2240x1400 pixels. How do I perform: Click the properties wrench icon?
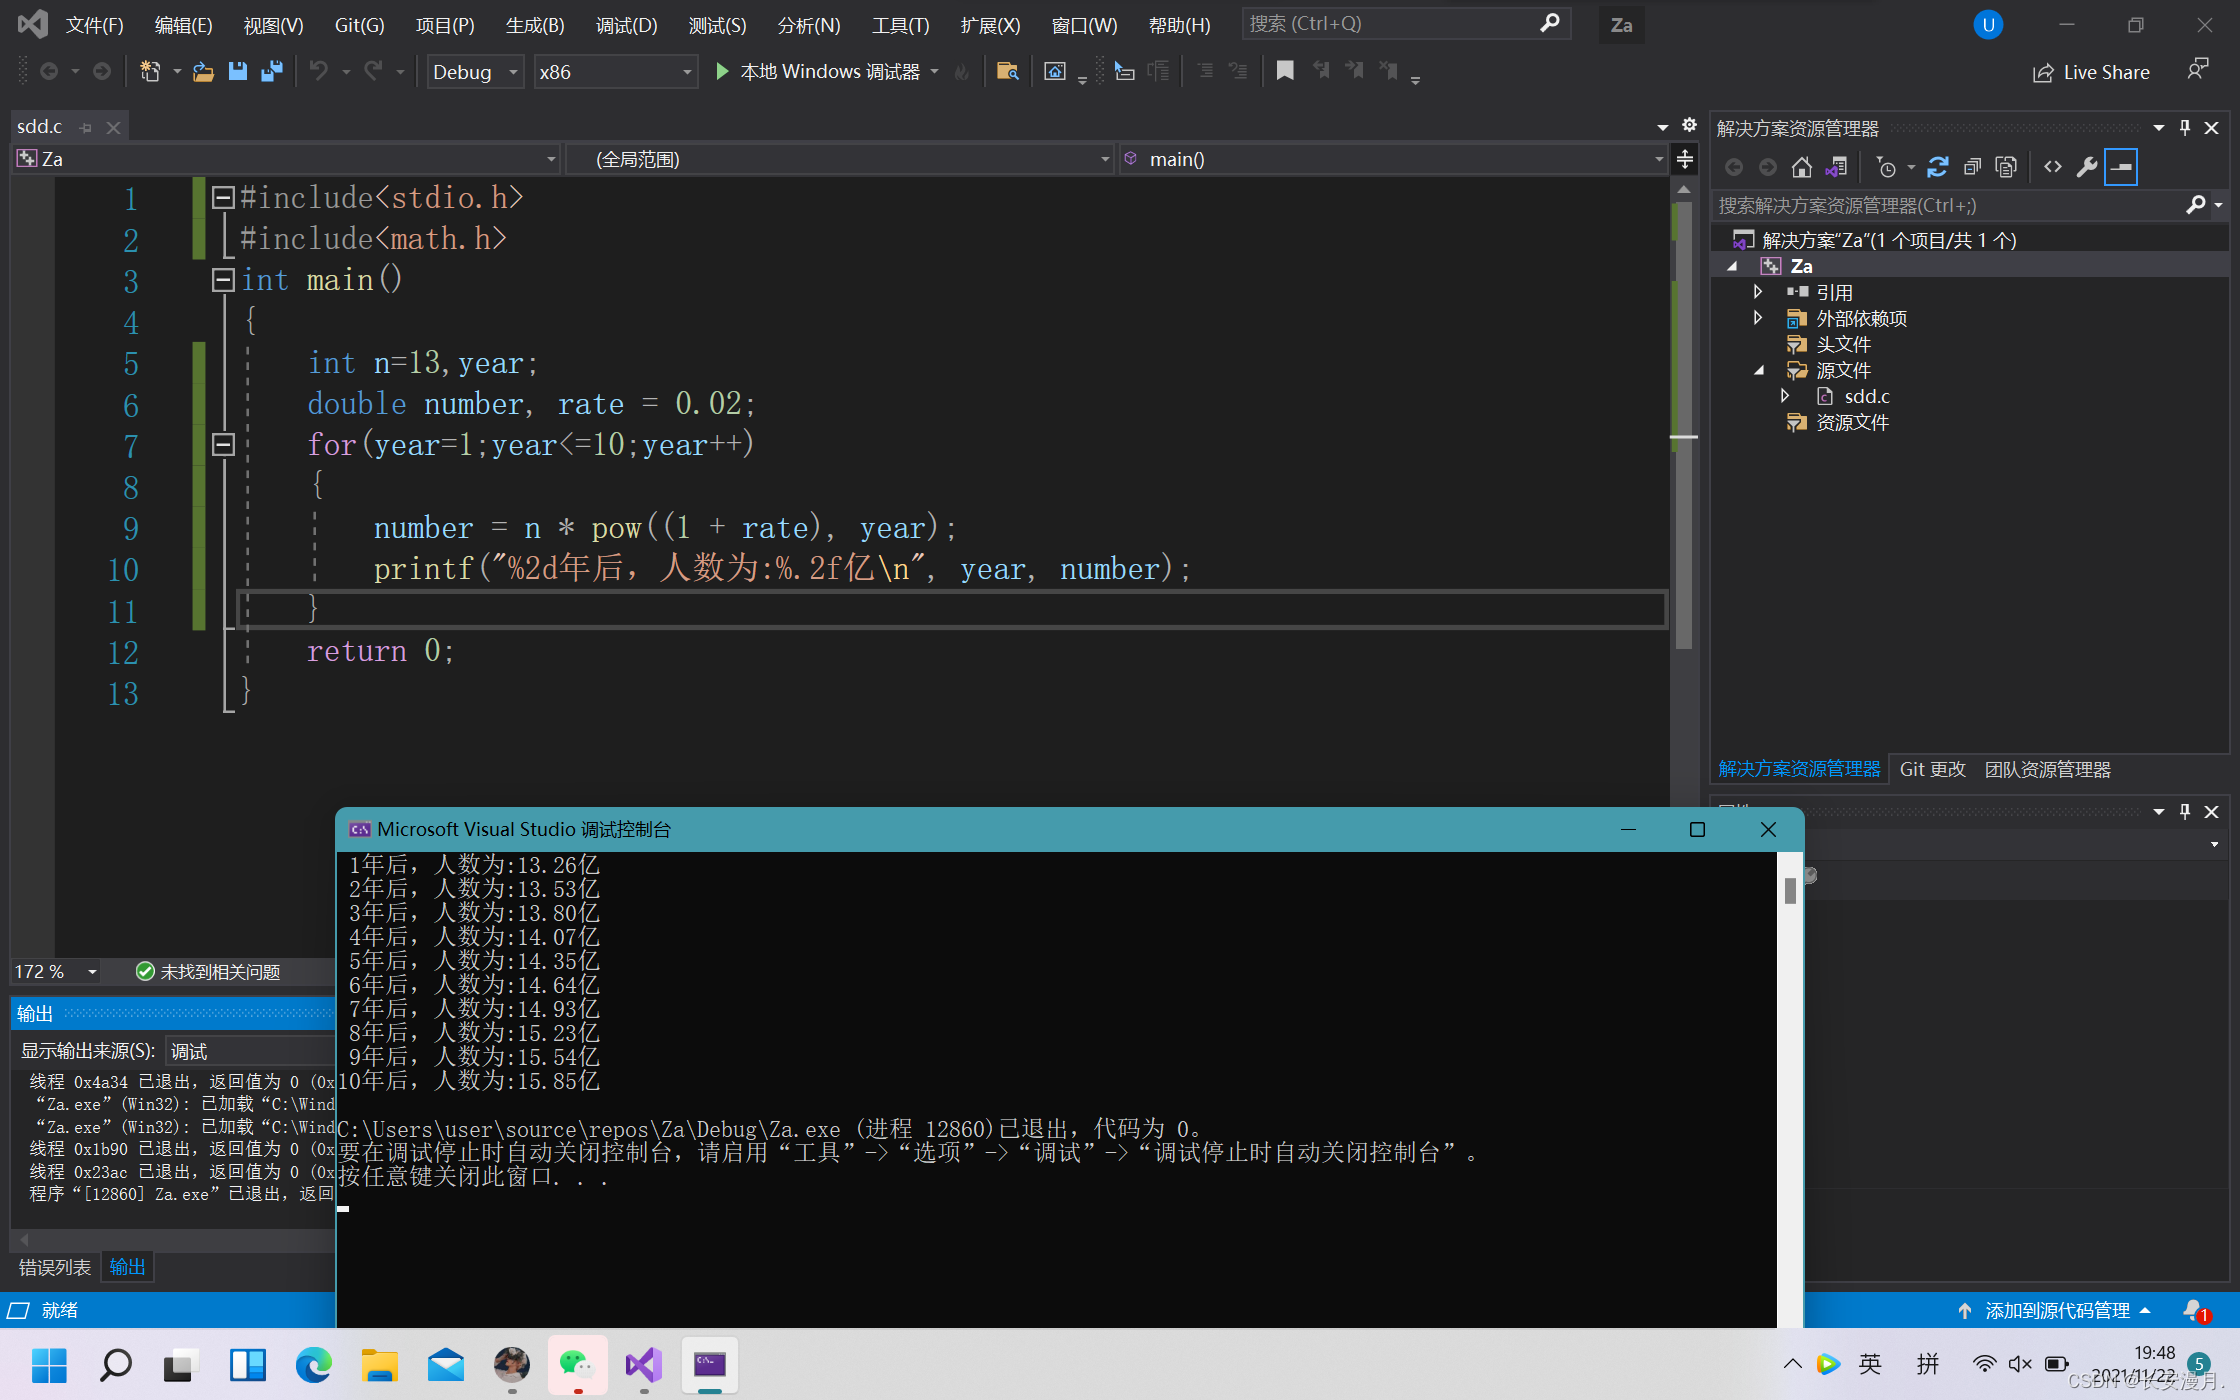[2086, 167]
